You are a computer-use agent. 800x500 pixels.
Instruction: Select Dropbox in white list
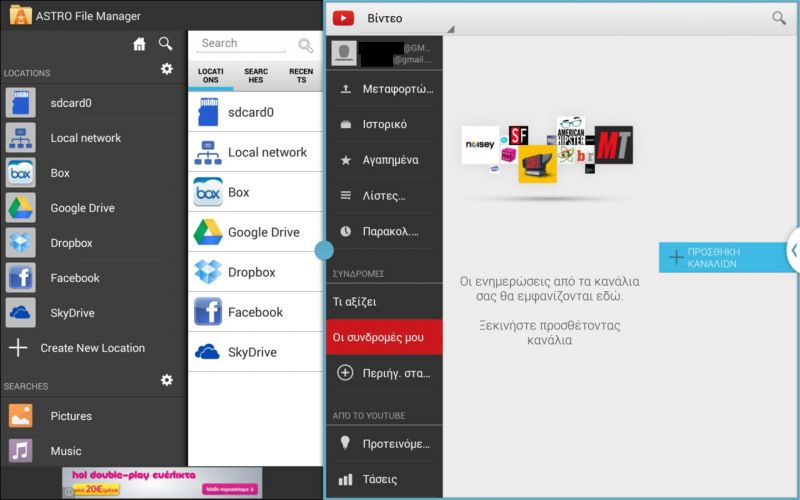(x=256, y=272)
